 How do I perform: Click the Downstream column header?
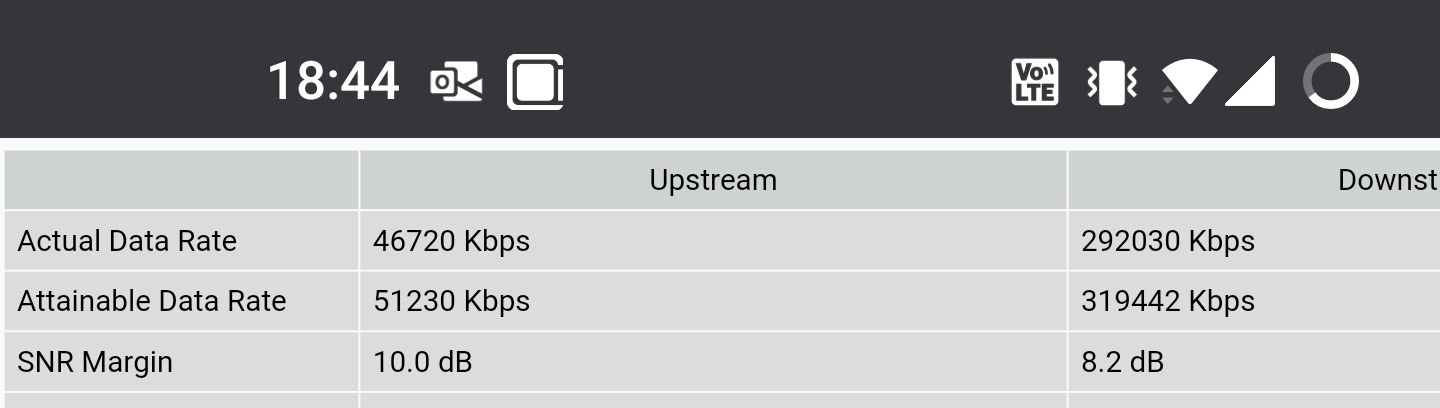(x=1388, y=180)
